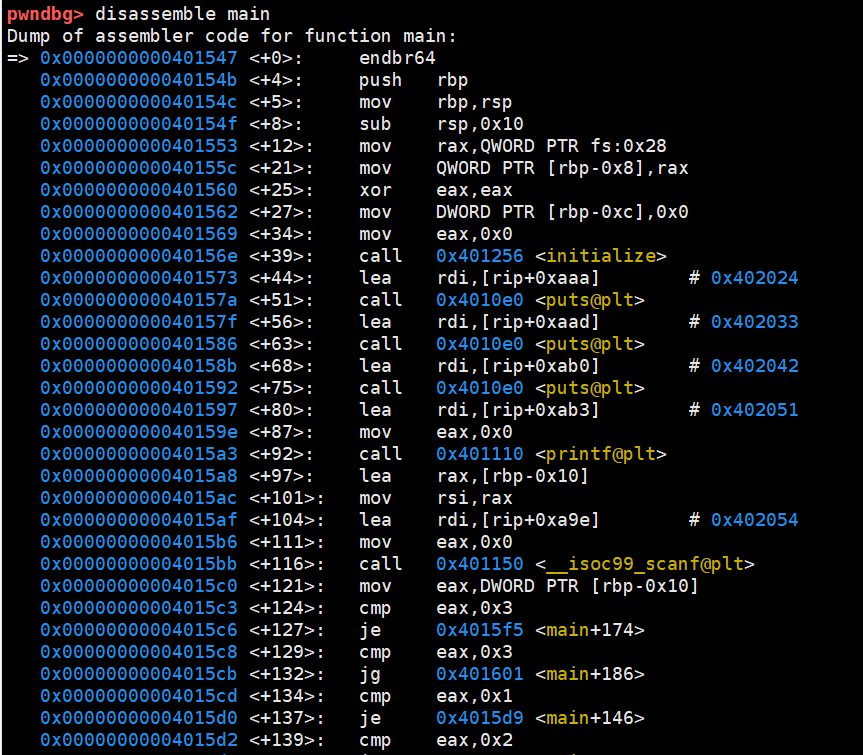The image size is (863, 755).
Task: Click address 0x0000000000401597
Action: pos(139,410)
